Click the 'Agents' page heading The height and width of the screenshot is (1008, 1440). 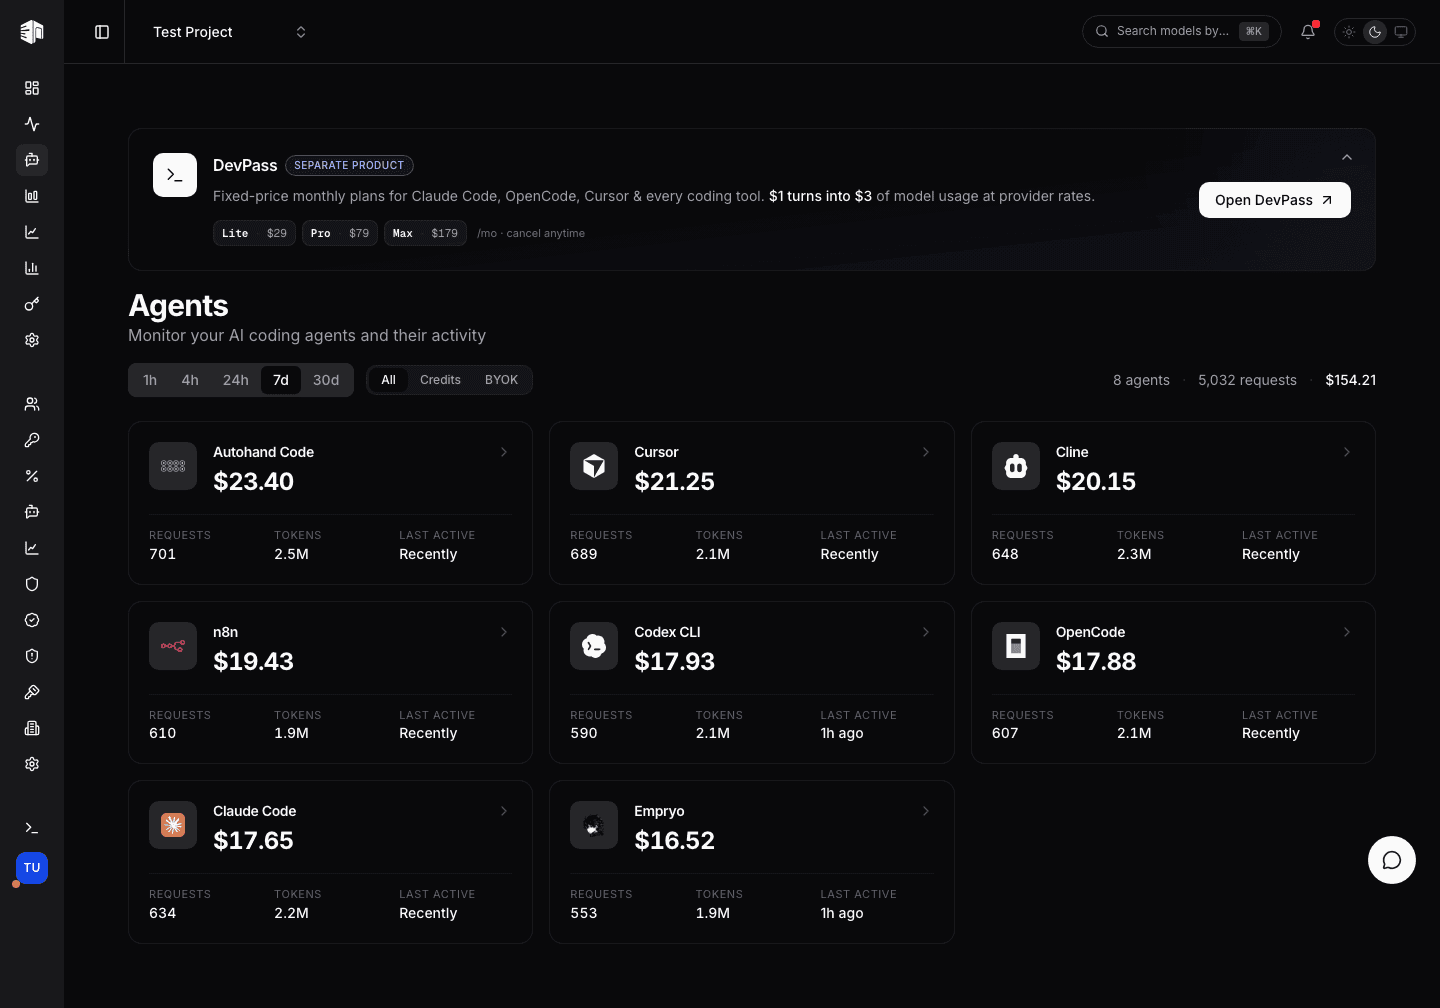pos(178,305)
